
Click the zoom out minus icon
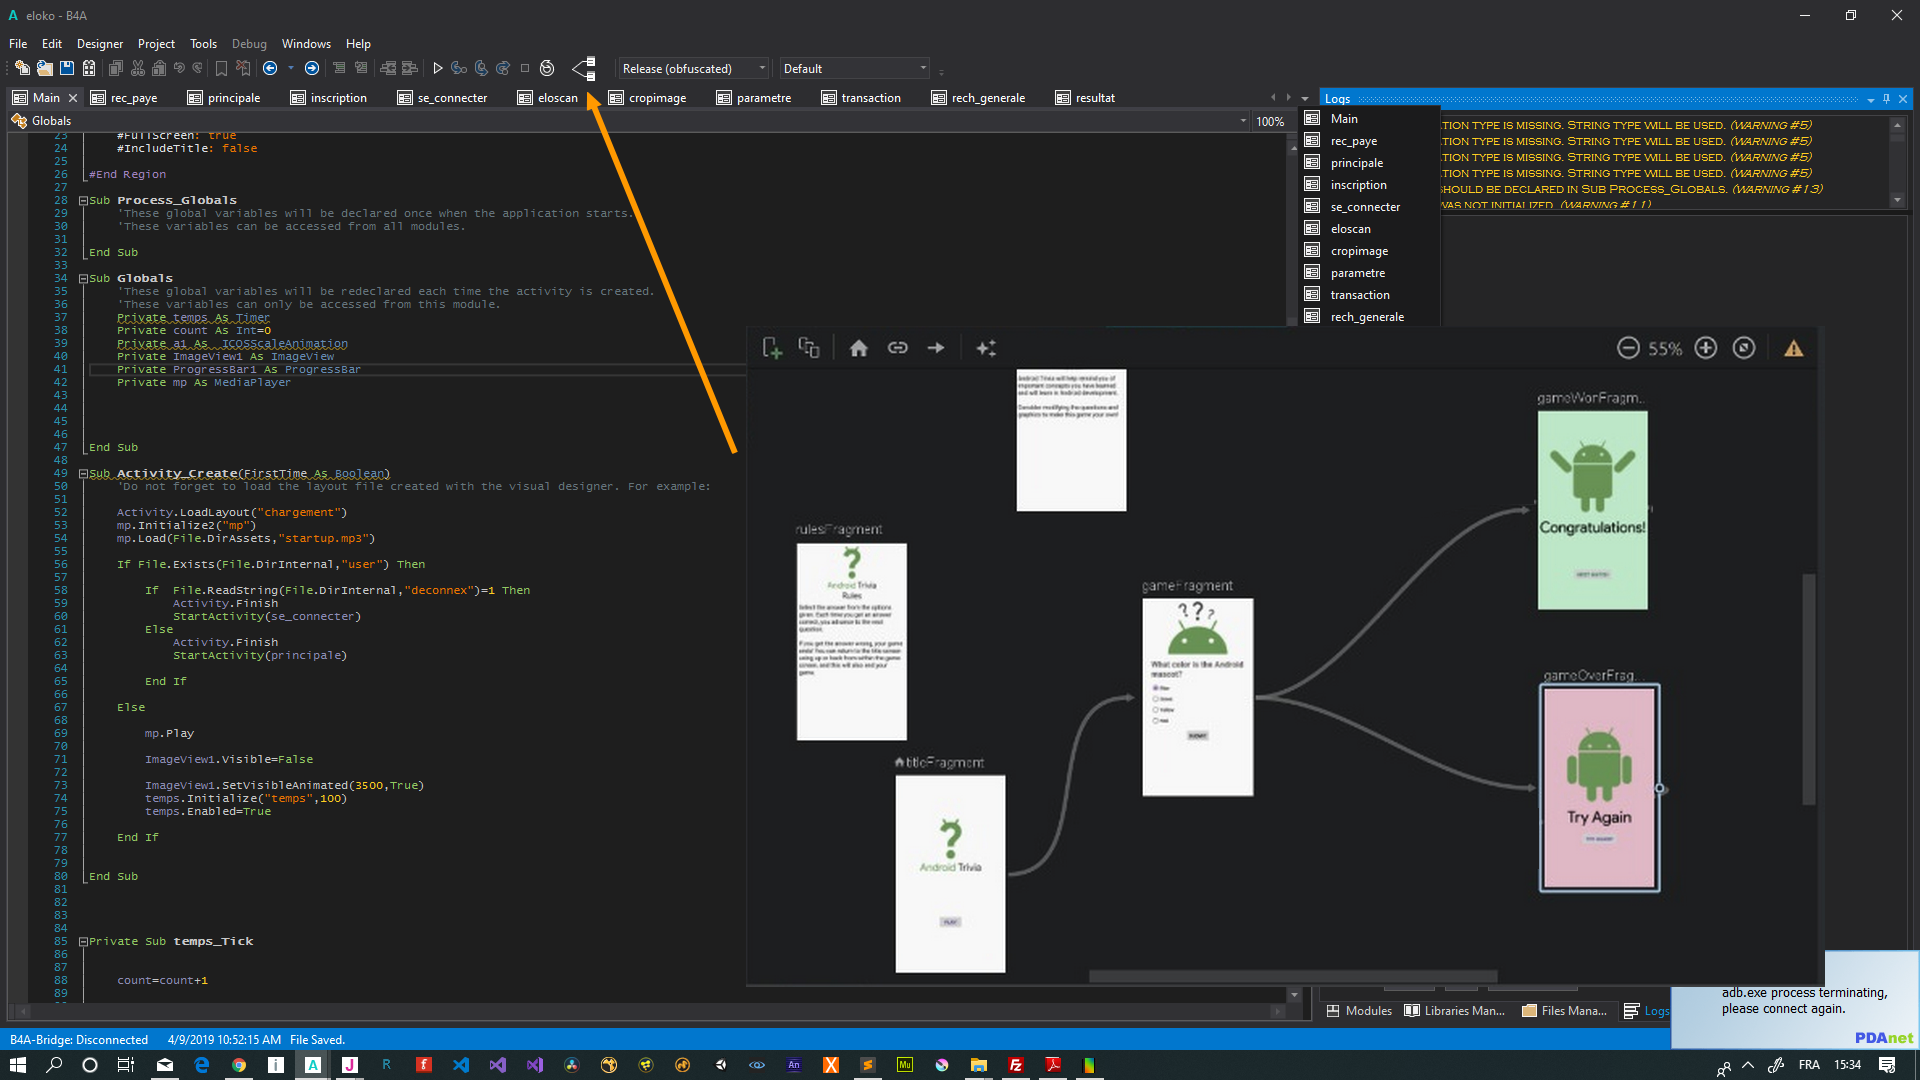pos(1628,348)
